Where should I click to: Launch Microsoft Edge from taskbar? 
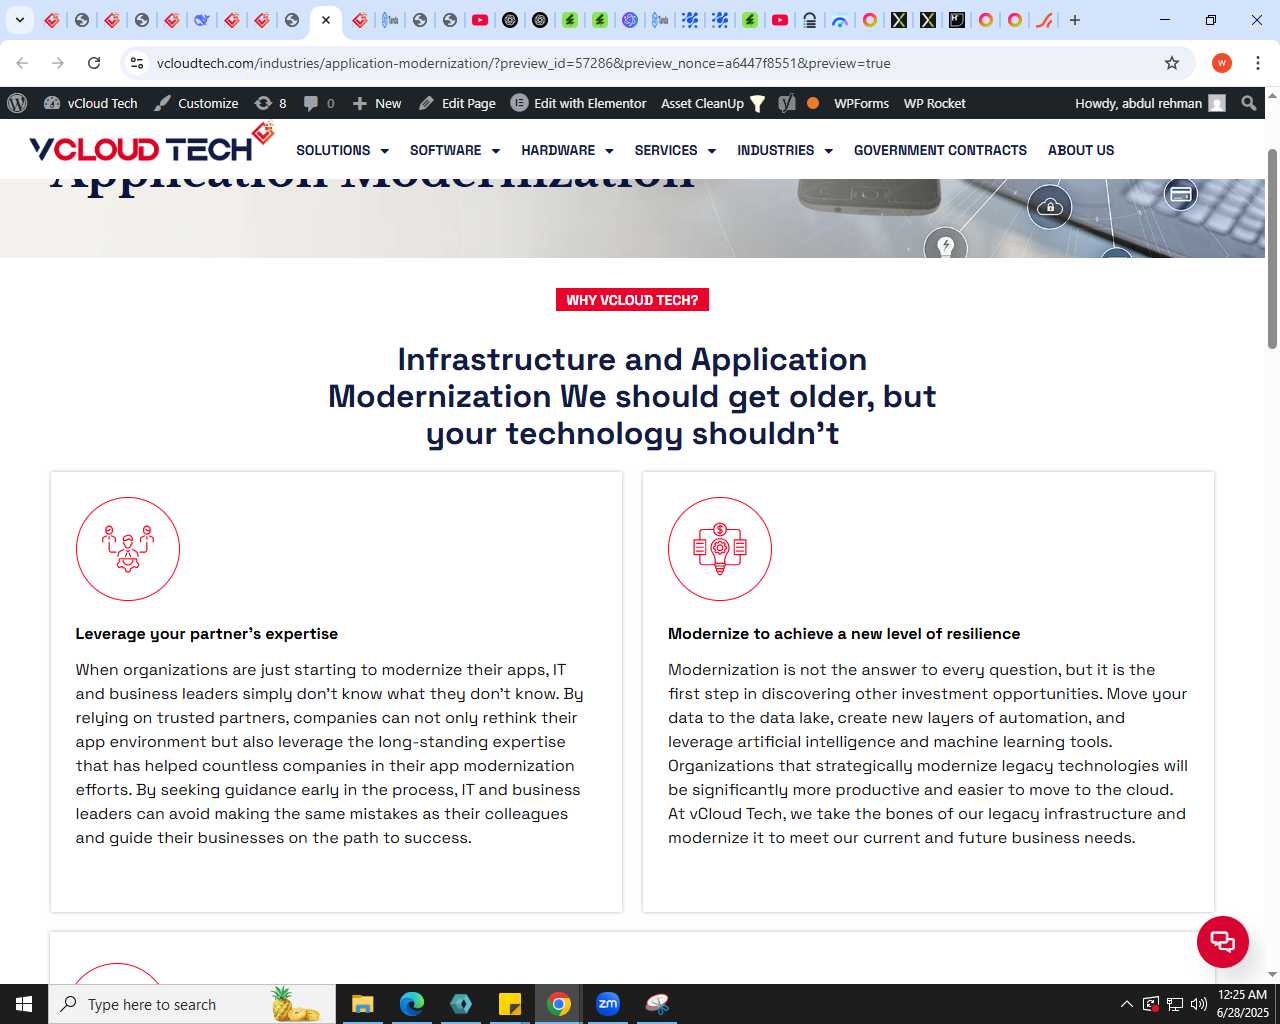[411, 1004]
